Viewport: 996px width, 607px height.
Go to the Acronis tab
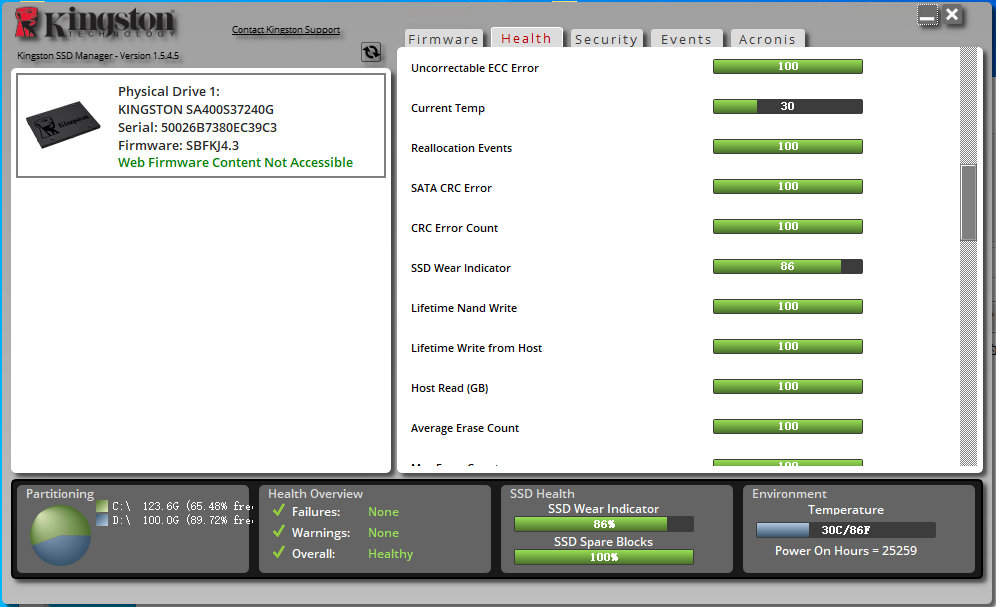tap(767, 39)
